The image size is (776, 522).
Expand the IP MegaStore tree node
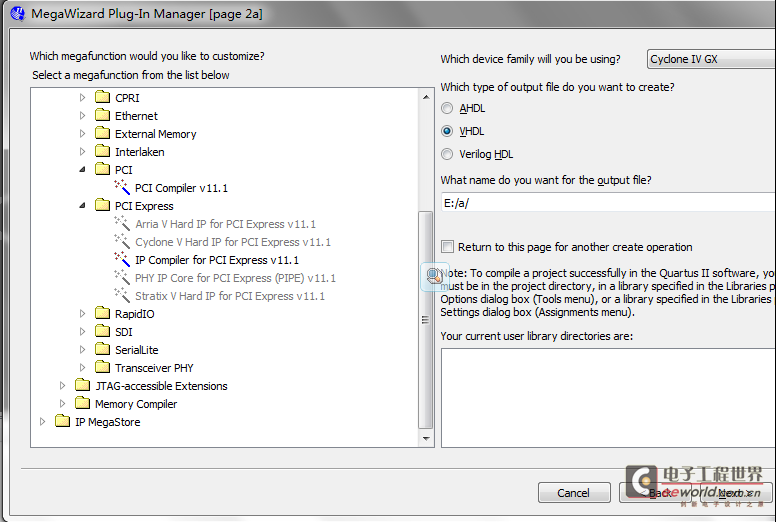click(43, 422)
